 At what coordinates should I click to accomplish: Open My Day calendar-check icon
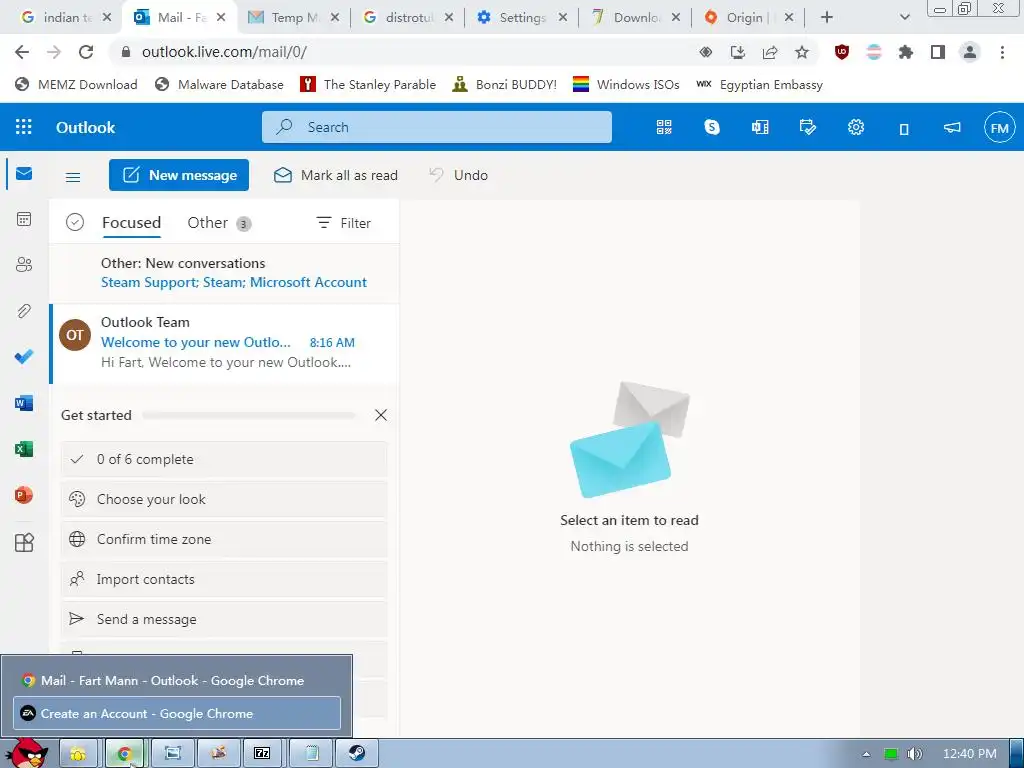pyautogui.click(x=808, y=127)
